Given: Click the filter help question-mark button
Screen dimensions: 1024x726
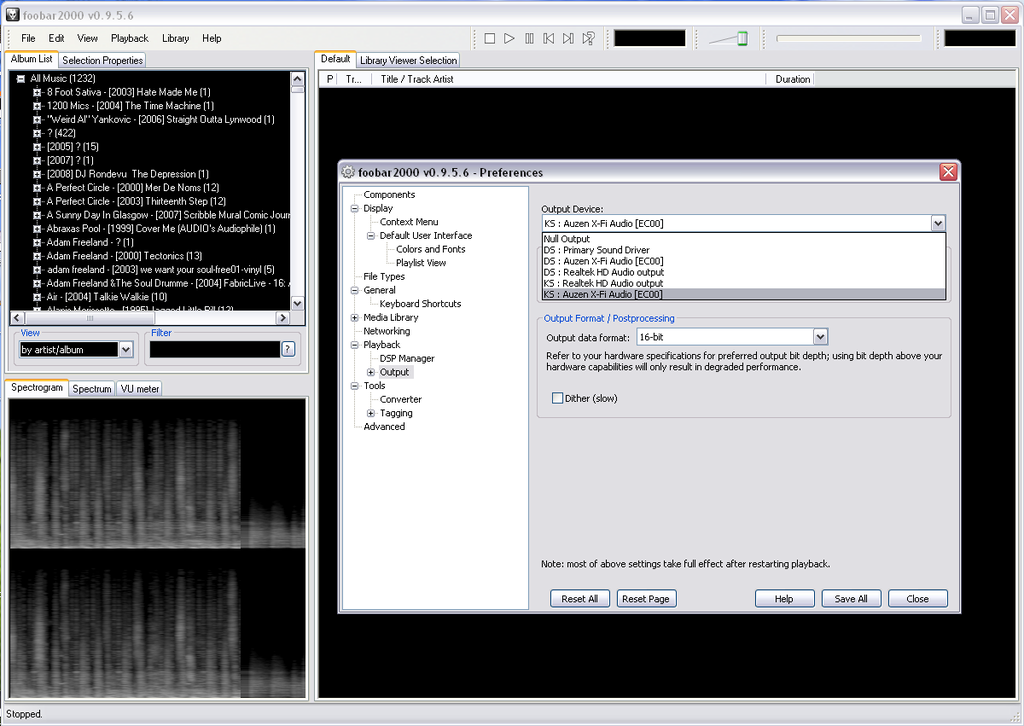Looking at the screenshot, I should click(x=288, y=349).
